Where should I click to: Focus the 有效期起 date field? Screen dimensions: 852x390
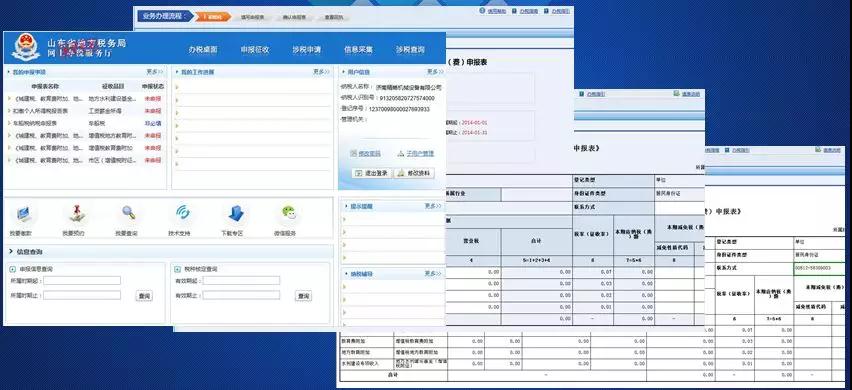coord(241,281)
